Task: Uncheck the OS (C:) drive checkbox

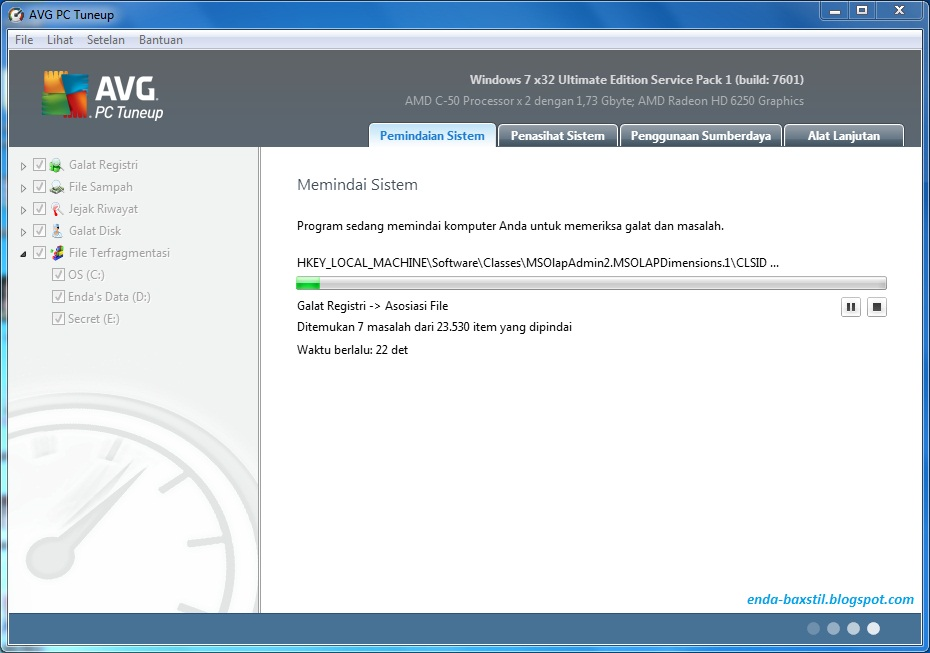Action: 58,275
